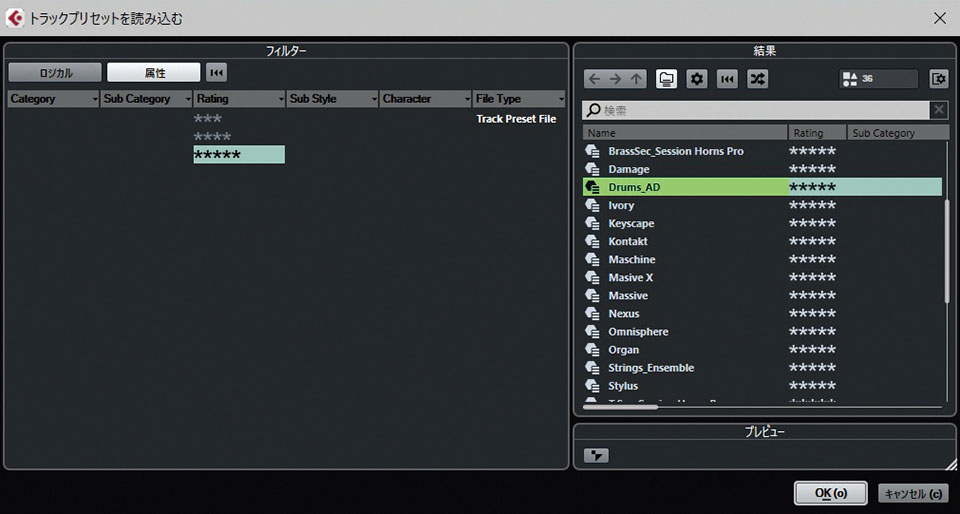The width and height of the screenshot is (960, 514).
Task: Select the Stylus preset name
Action: pos(623,386)
